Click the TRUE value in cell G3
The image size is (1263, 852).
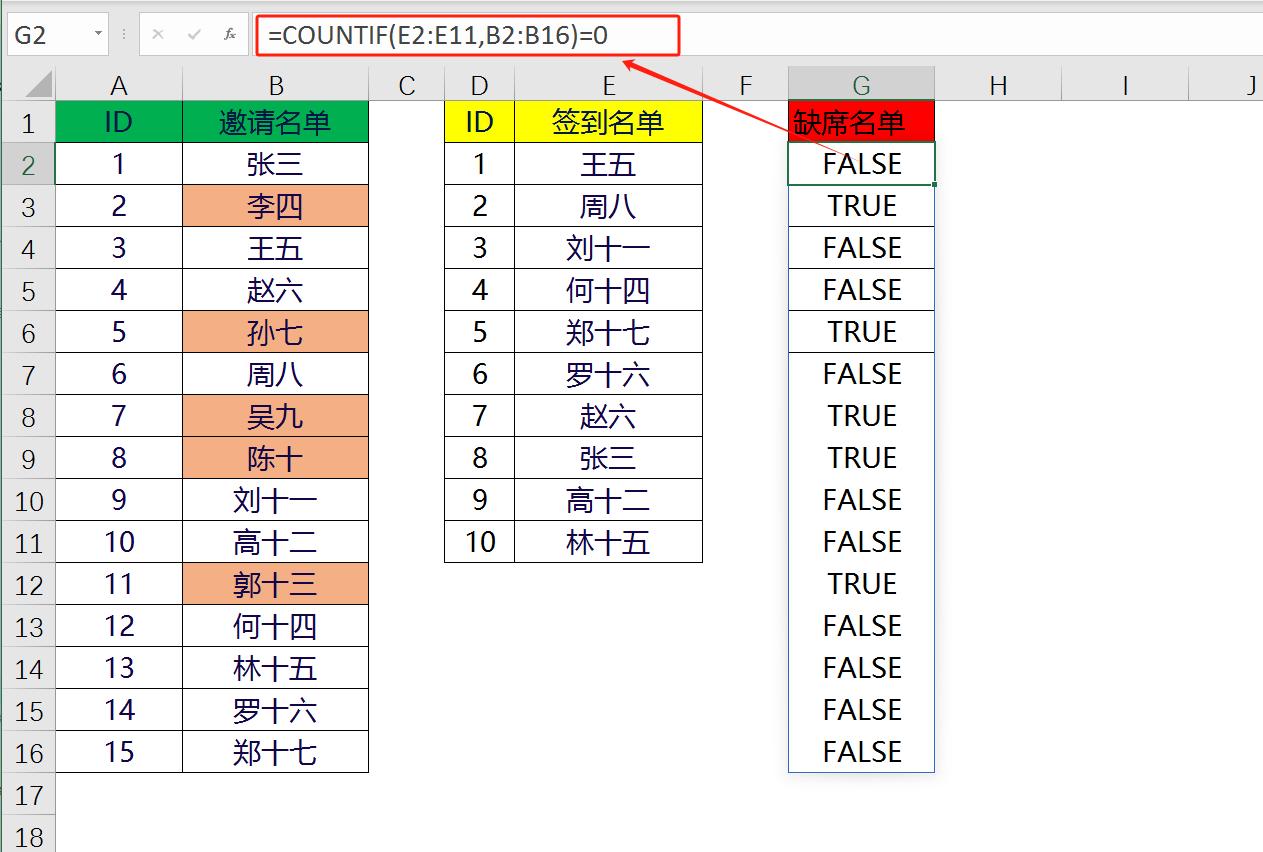click(x=861, y=206)
